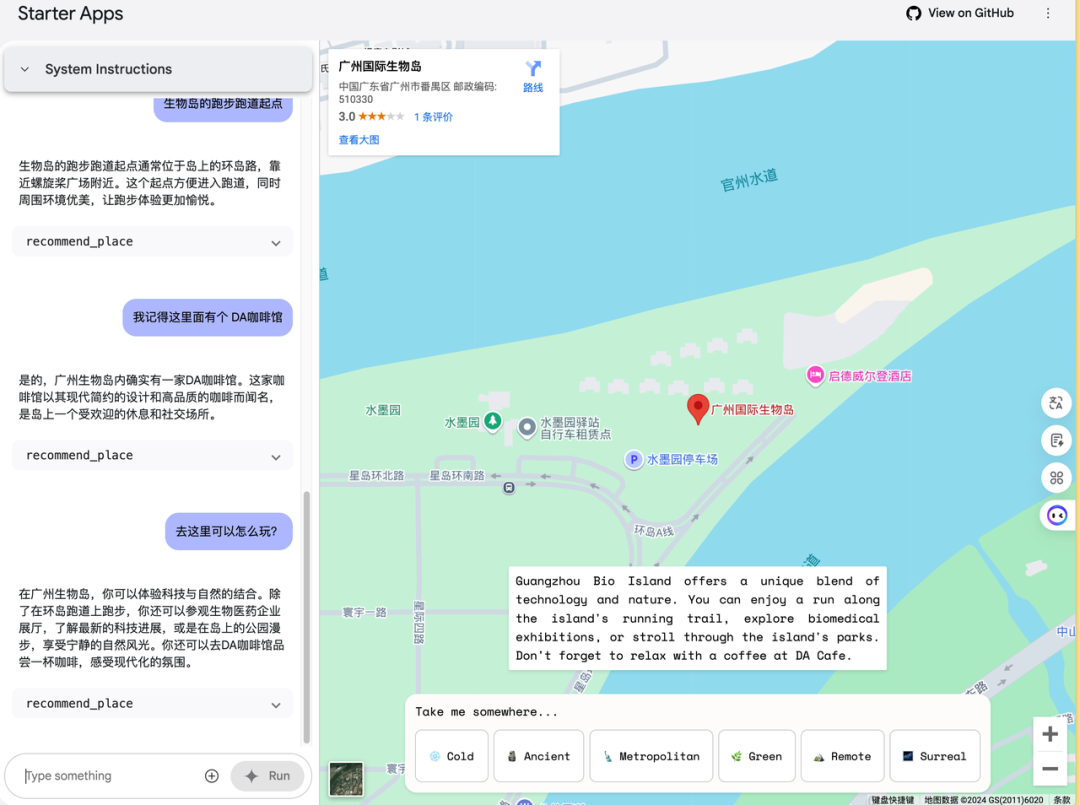Image resolution: width=1080 pixels, height=805 pixels.
Task: Collapse the System Instructions section
Action: (x=24, y=69)
